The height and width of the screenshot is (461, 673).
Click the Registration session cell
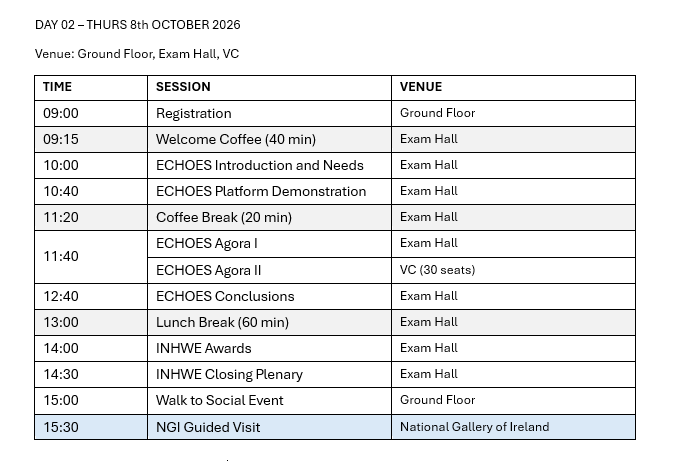[194, 114]
